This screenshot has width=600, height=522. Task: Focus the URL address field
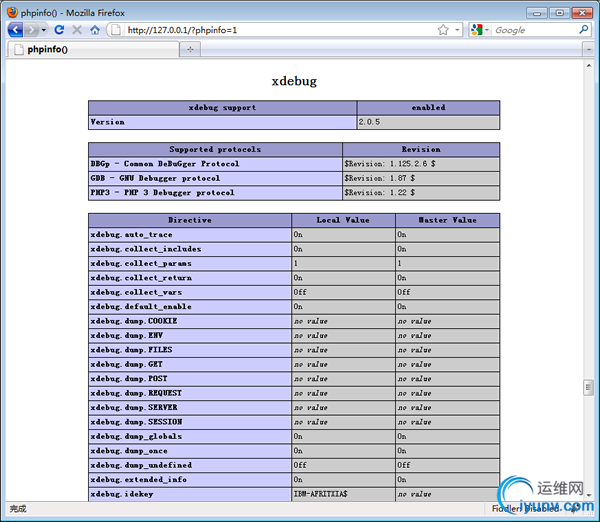[279, 30]
